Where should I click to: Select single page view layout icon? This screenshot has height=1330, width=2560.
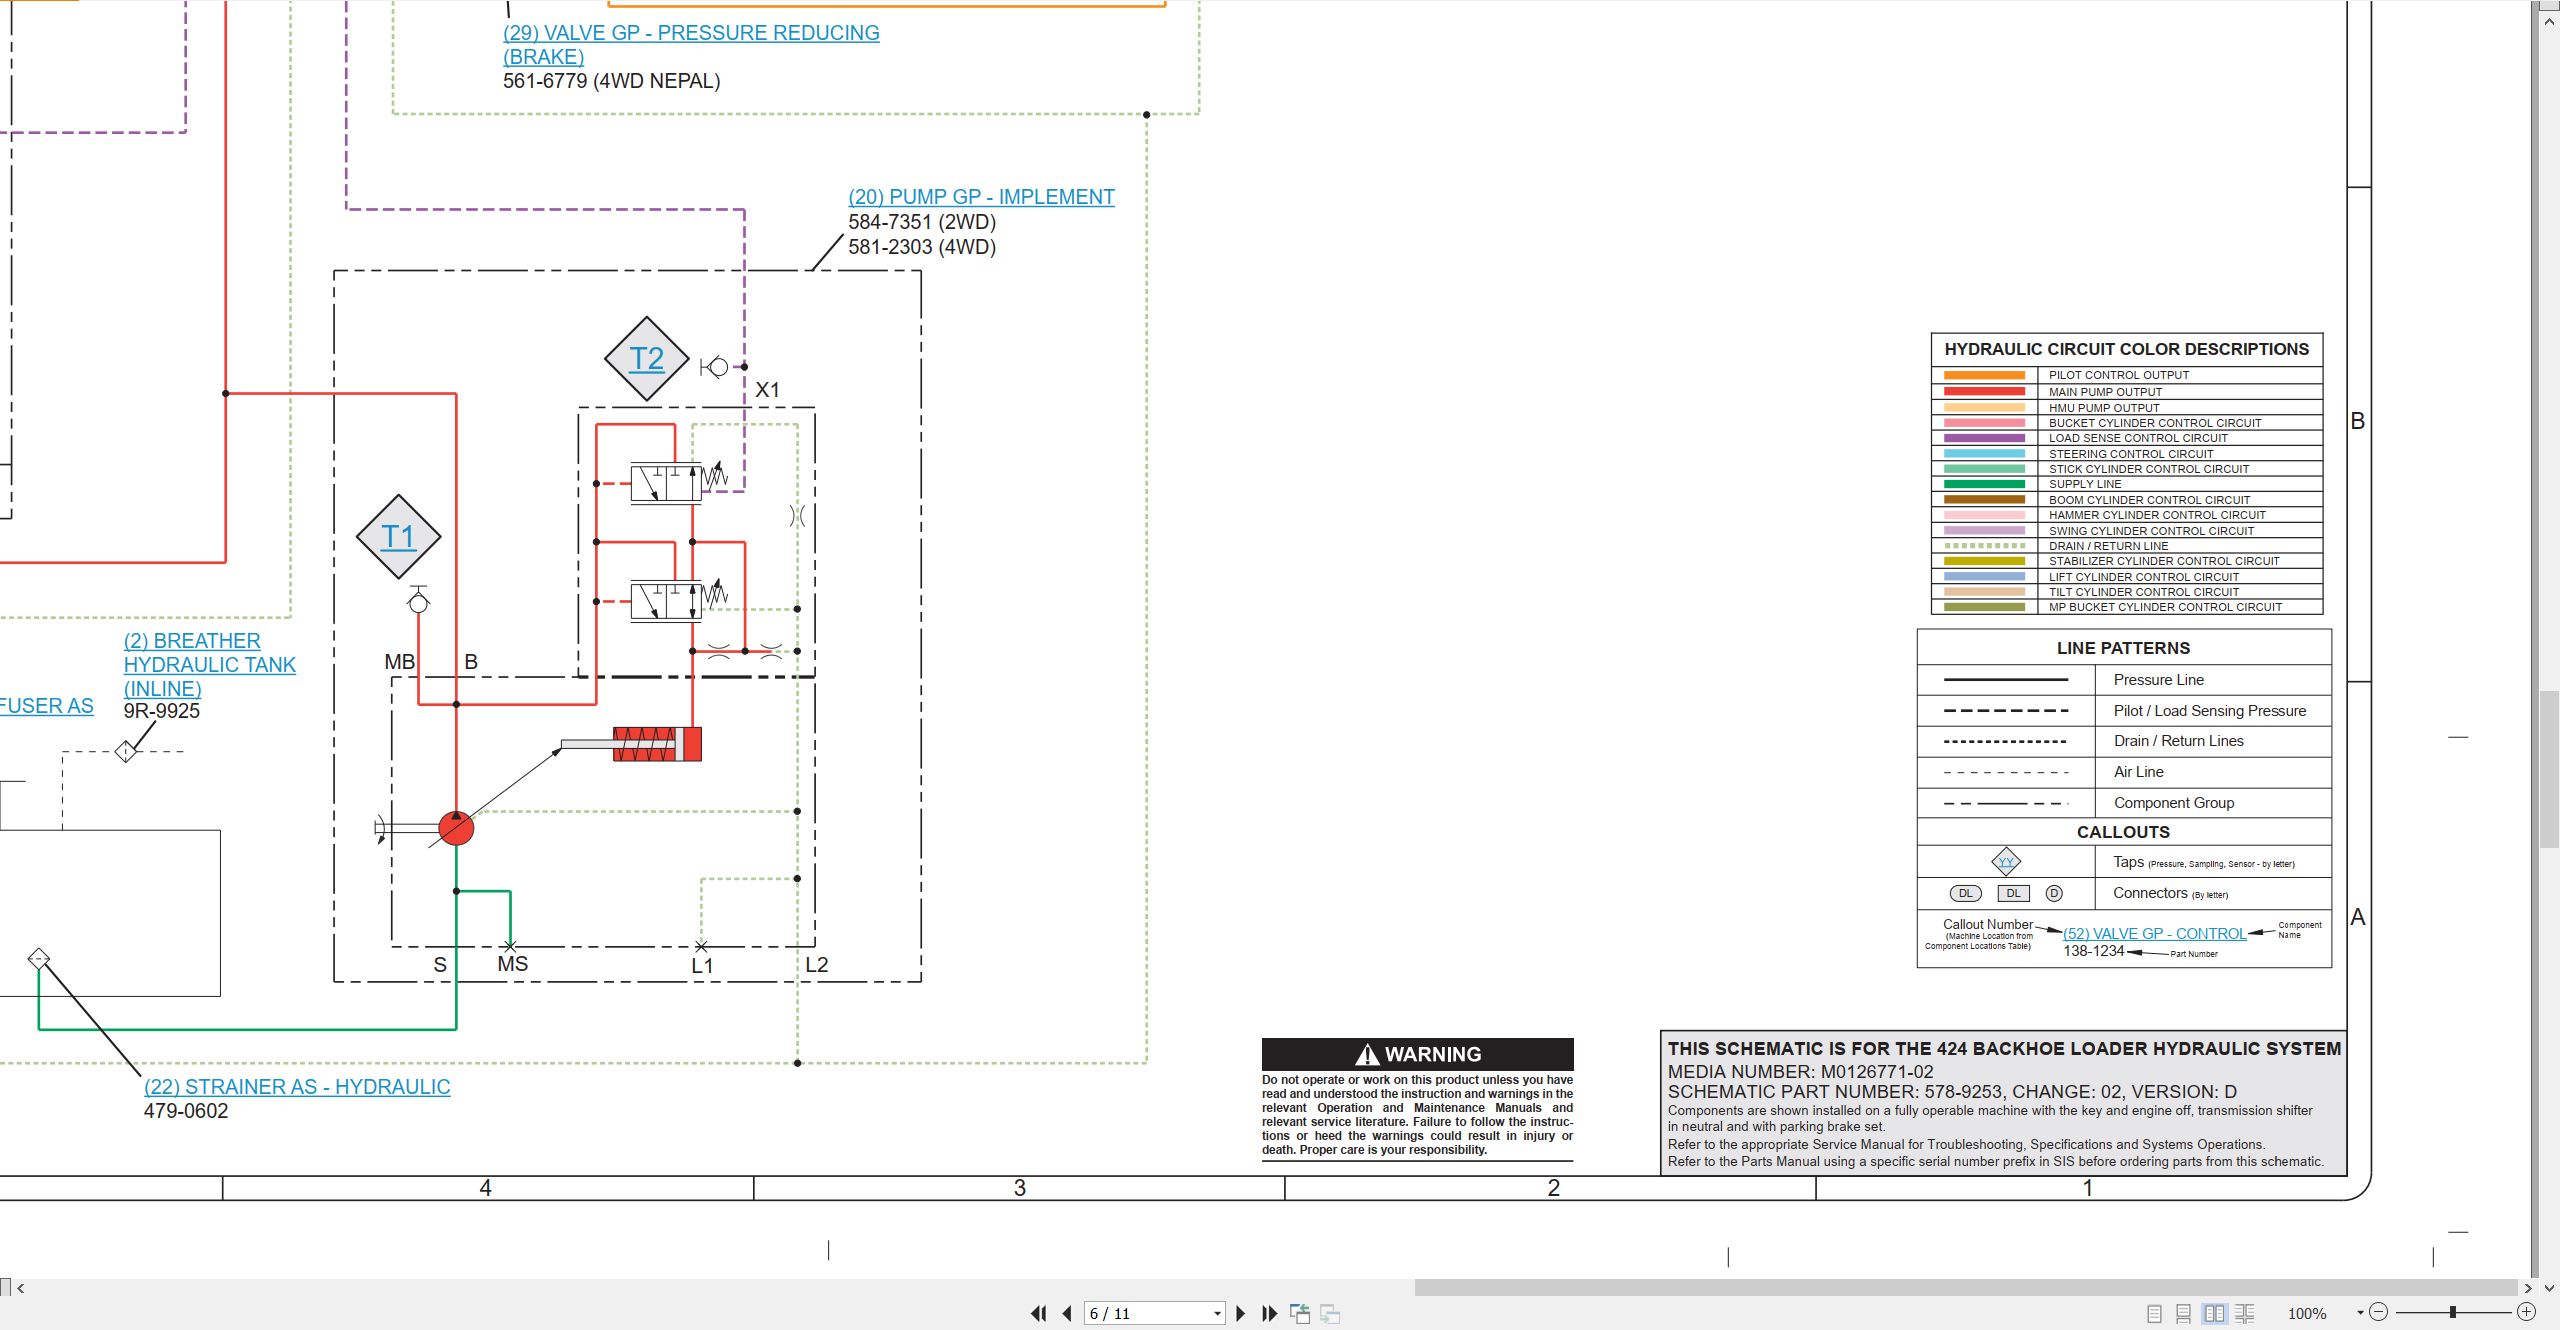coord(2155,1313)
